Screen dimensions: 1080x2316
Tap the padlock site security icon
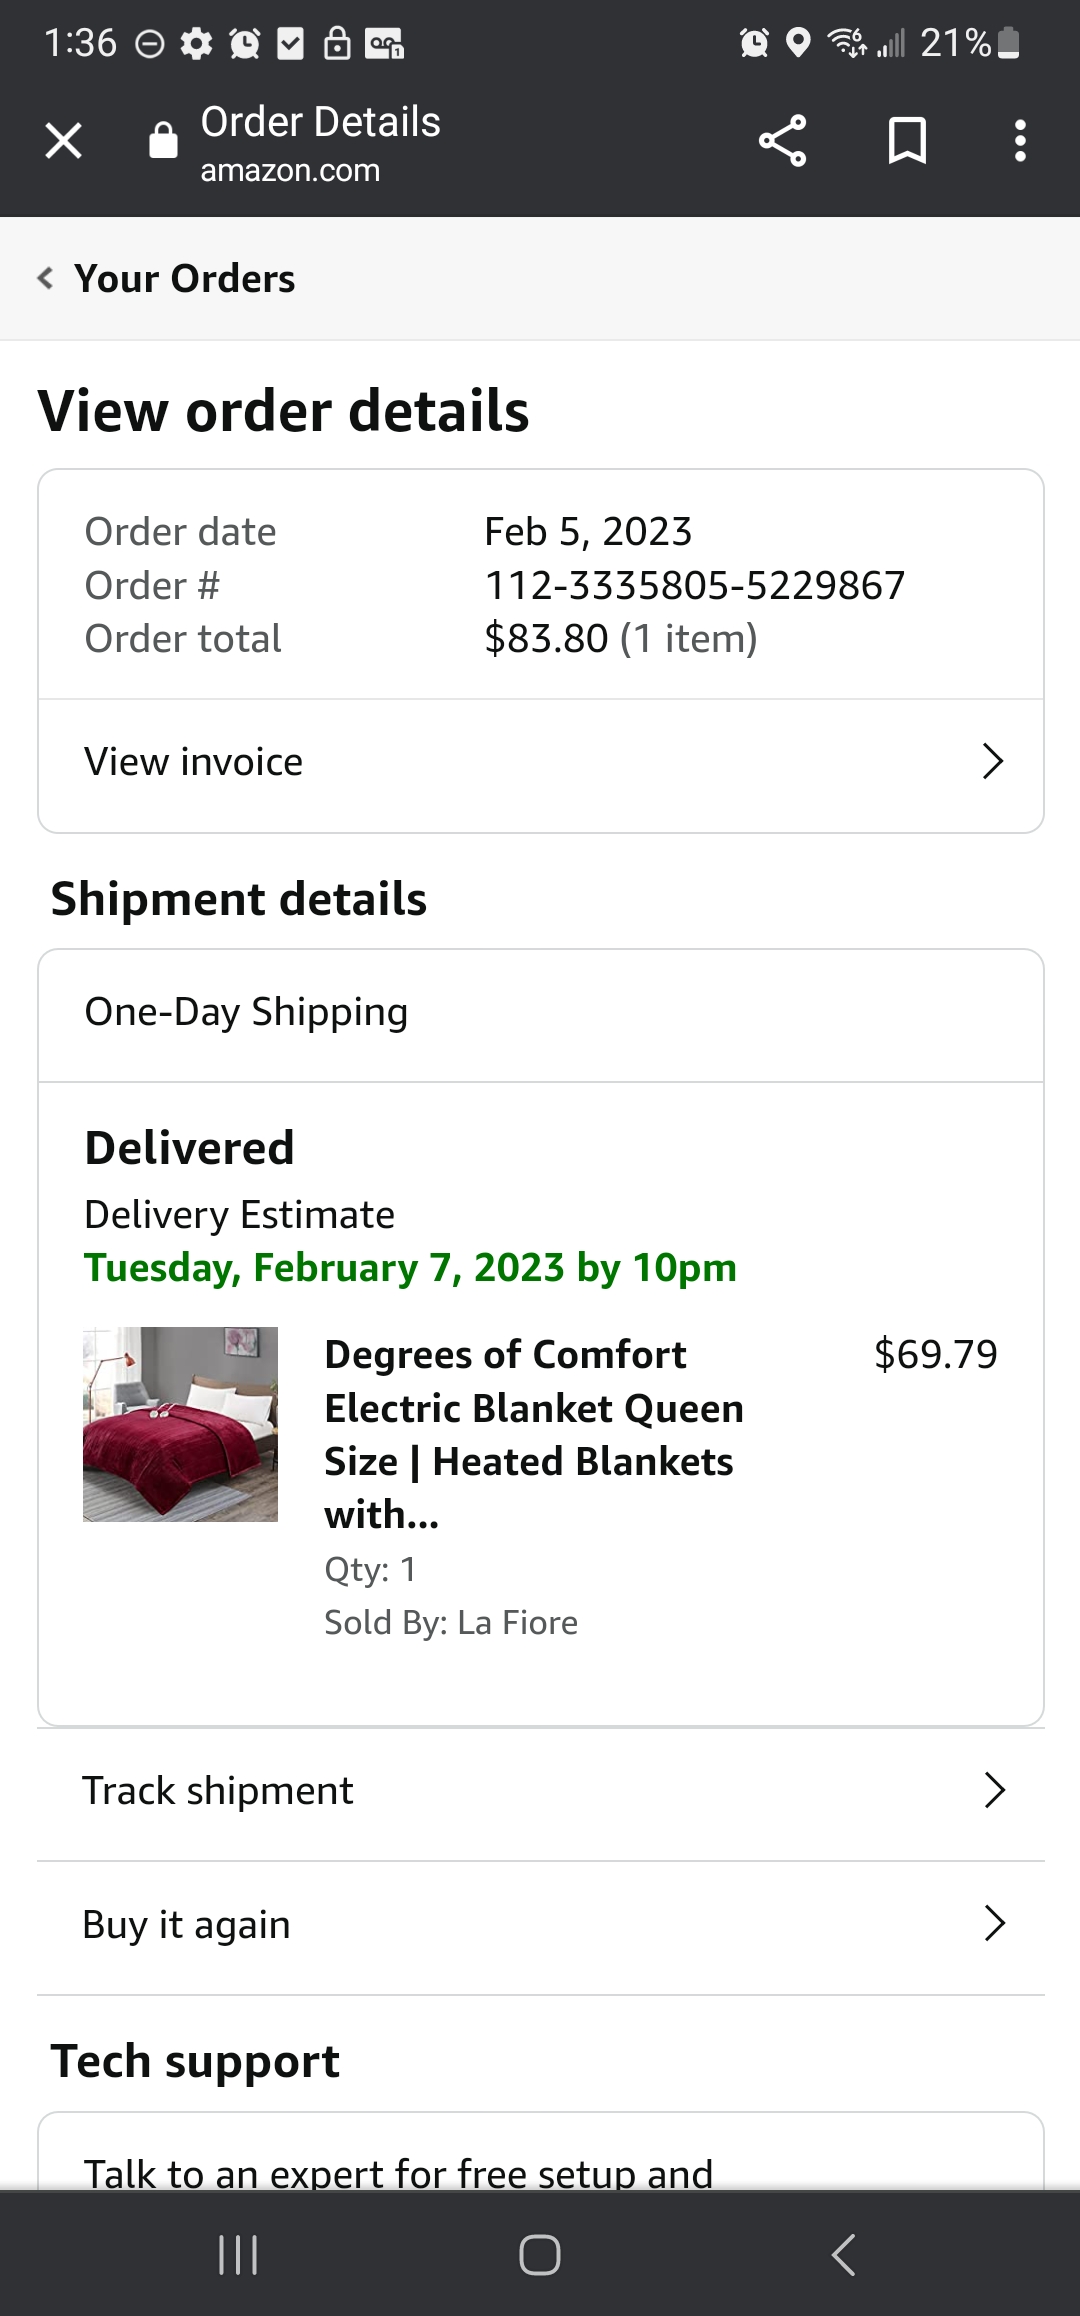tap(163, 140)
